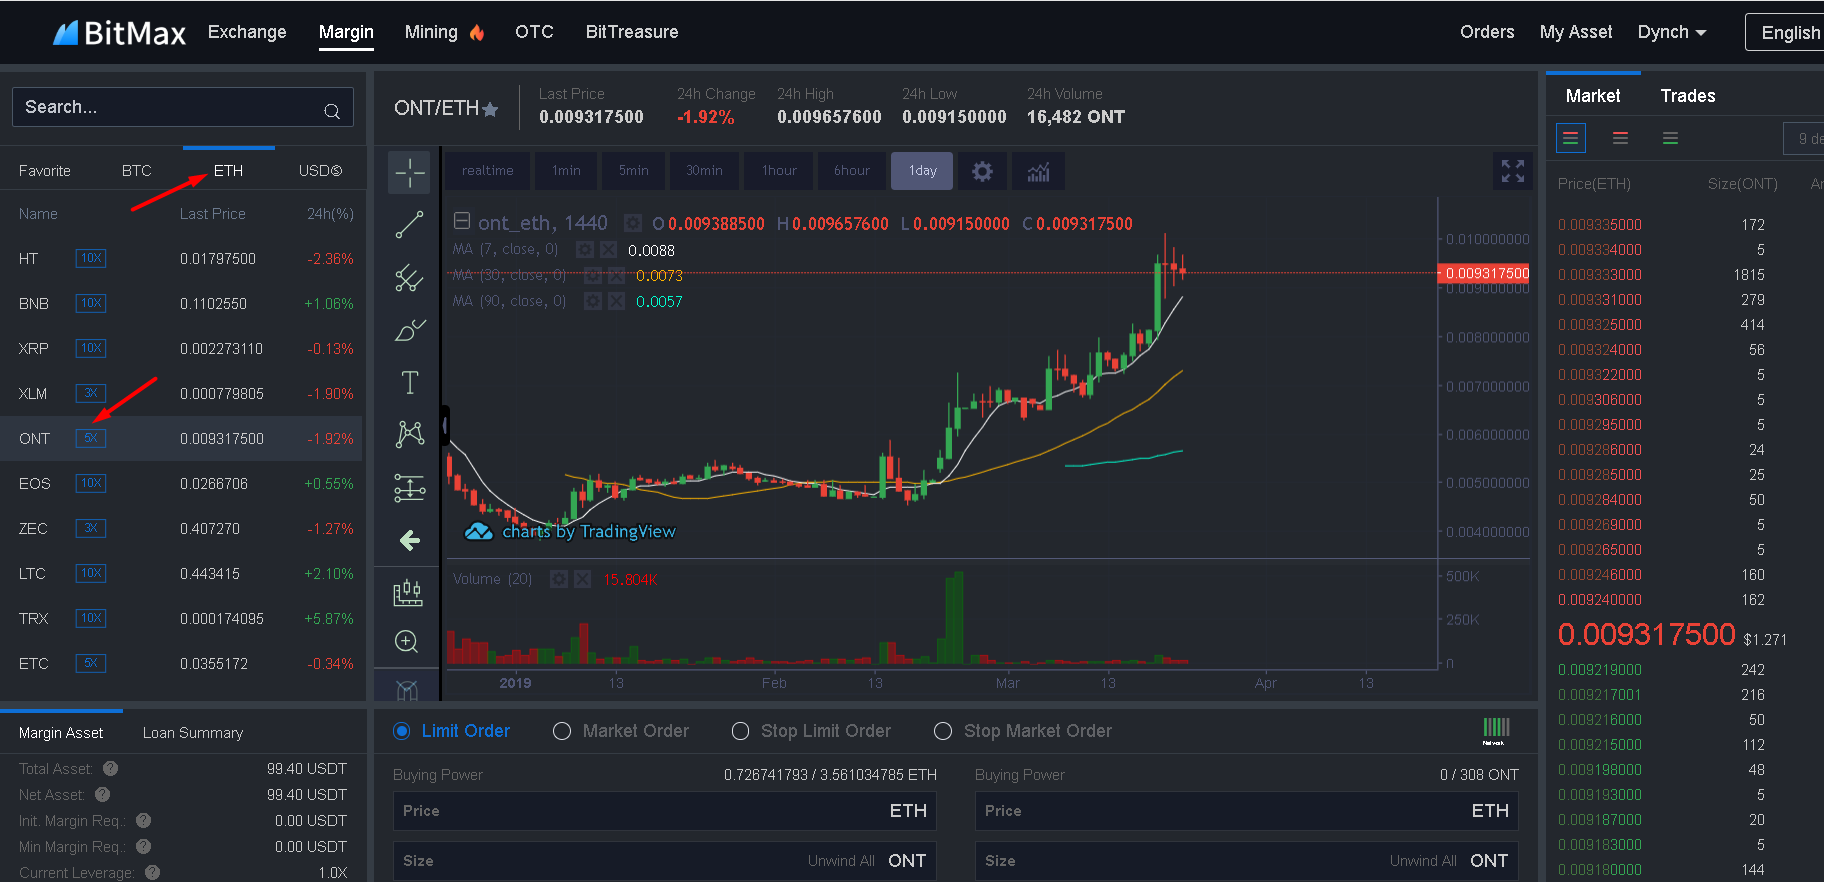Open the Dynch account dropdown
1824x882 pixels.
tap(1672, 32)
